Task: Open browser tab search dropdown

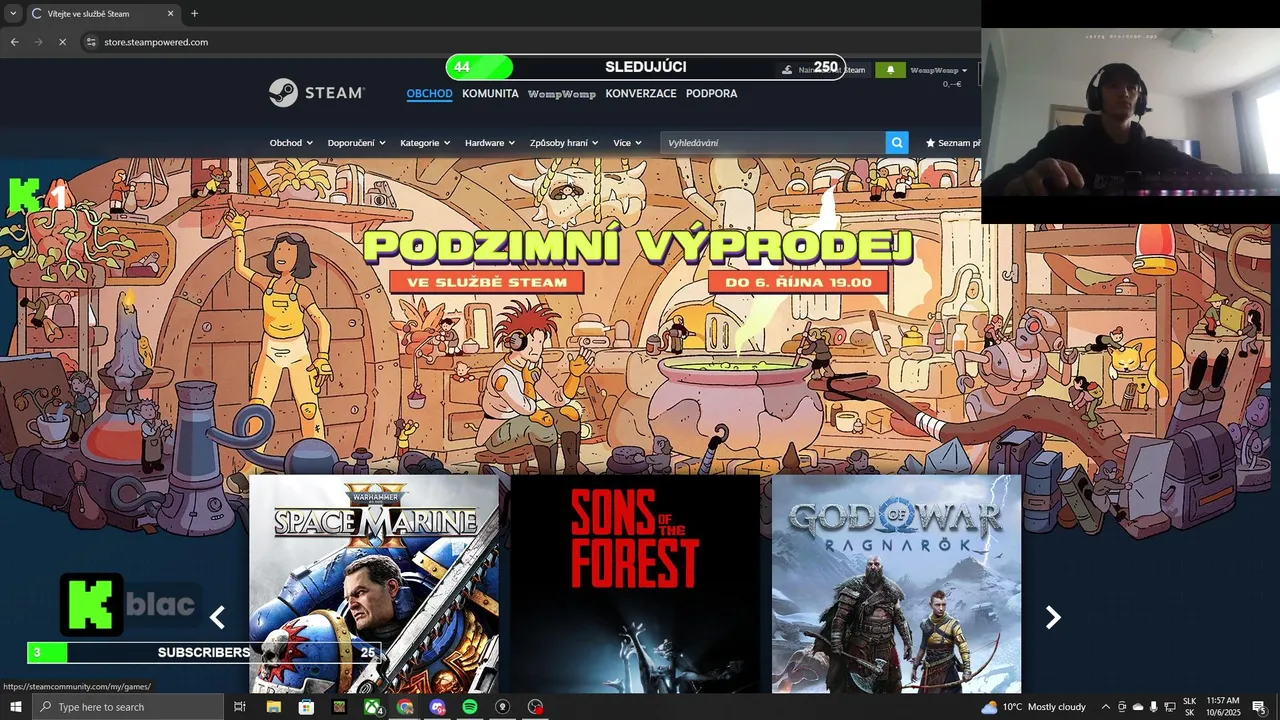Action: [x=12, y=14]
